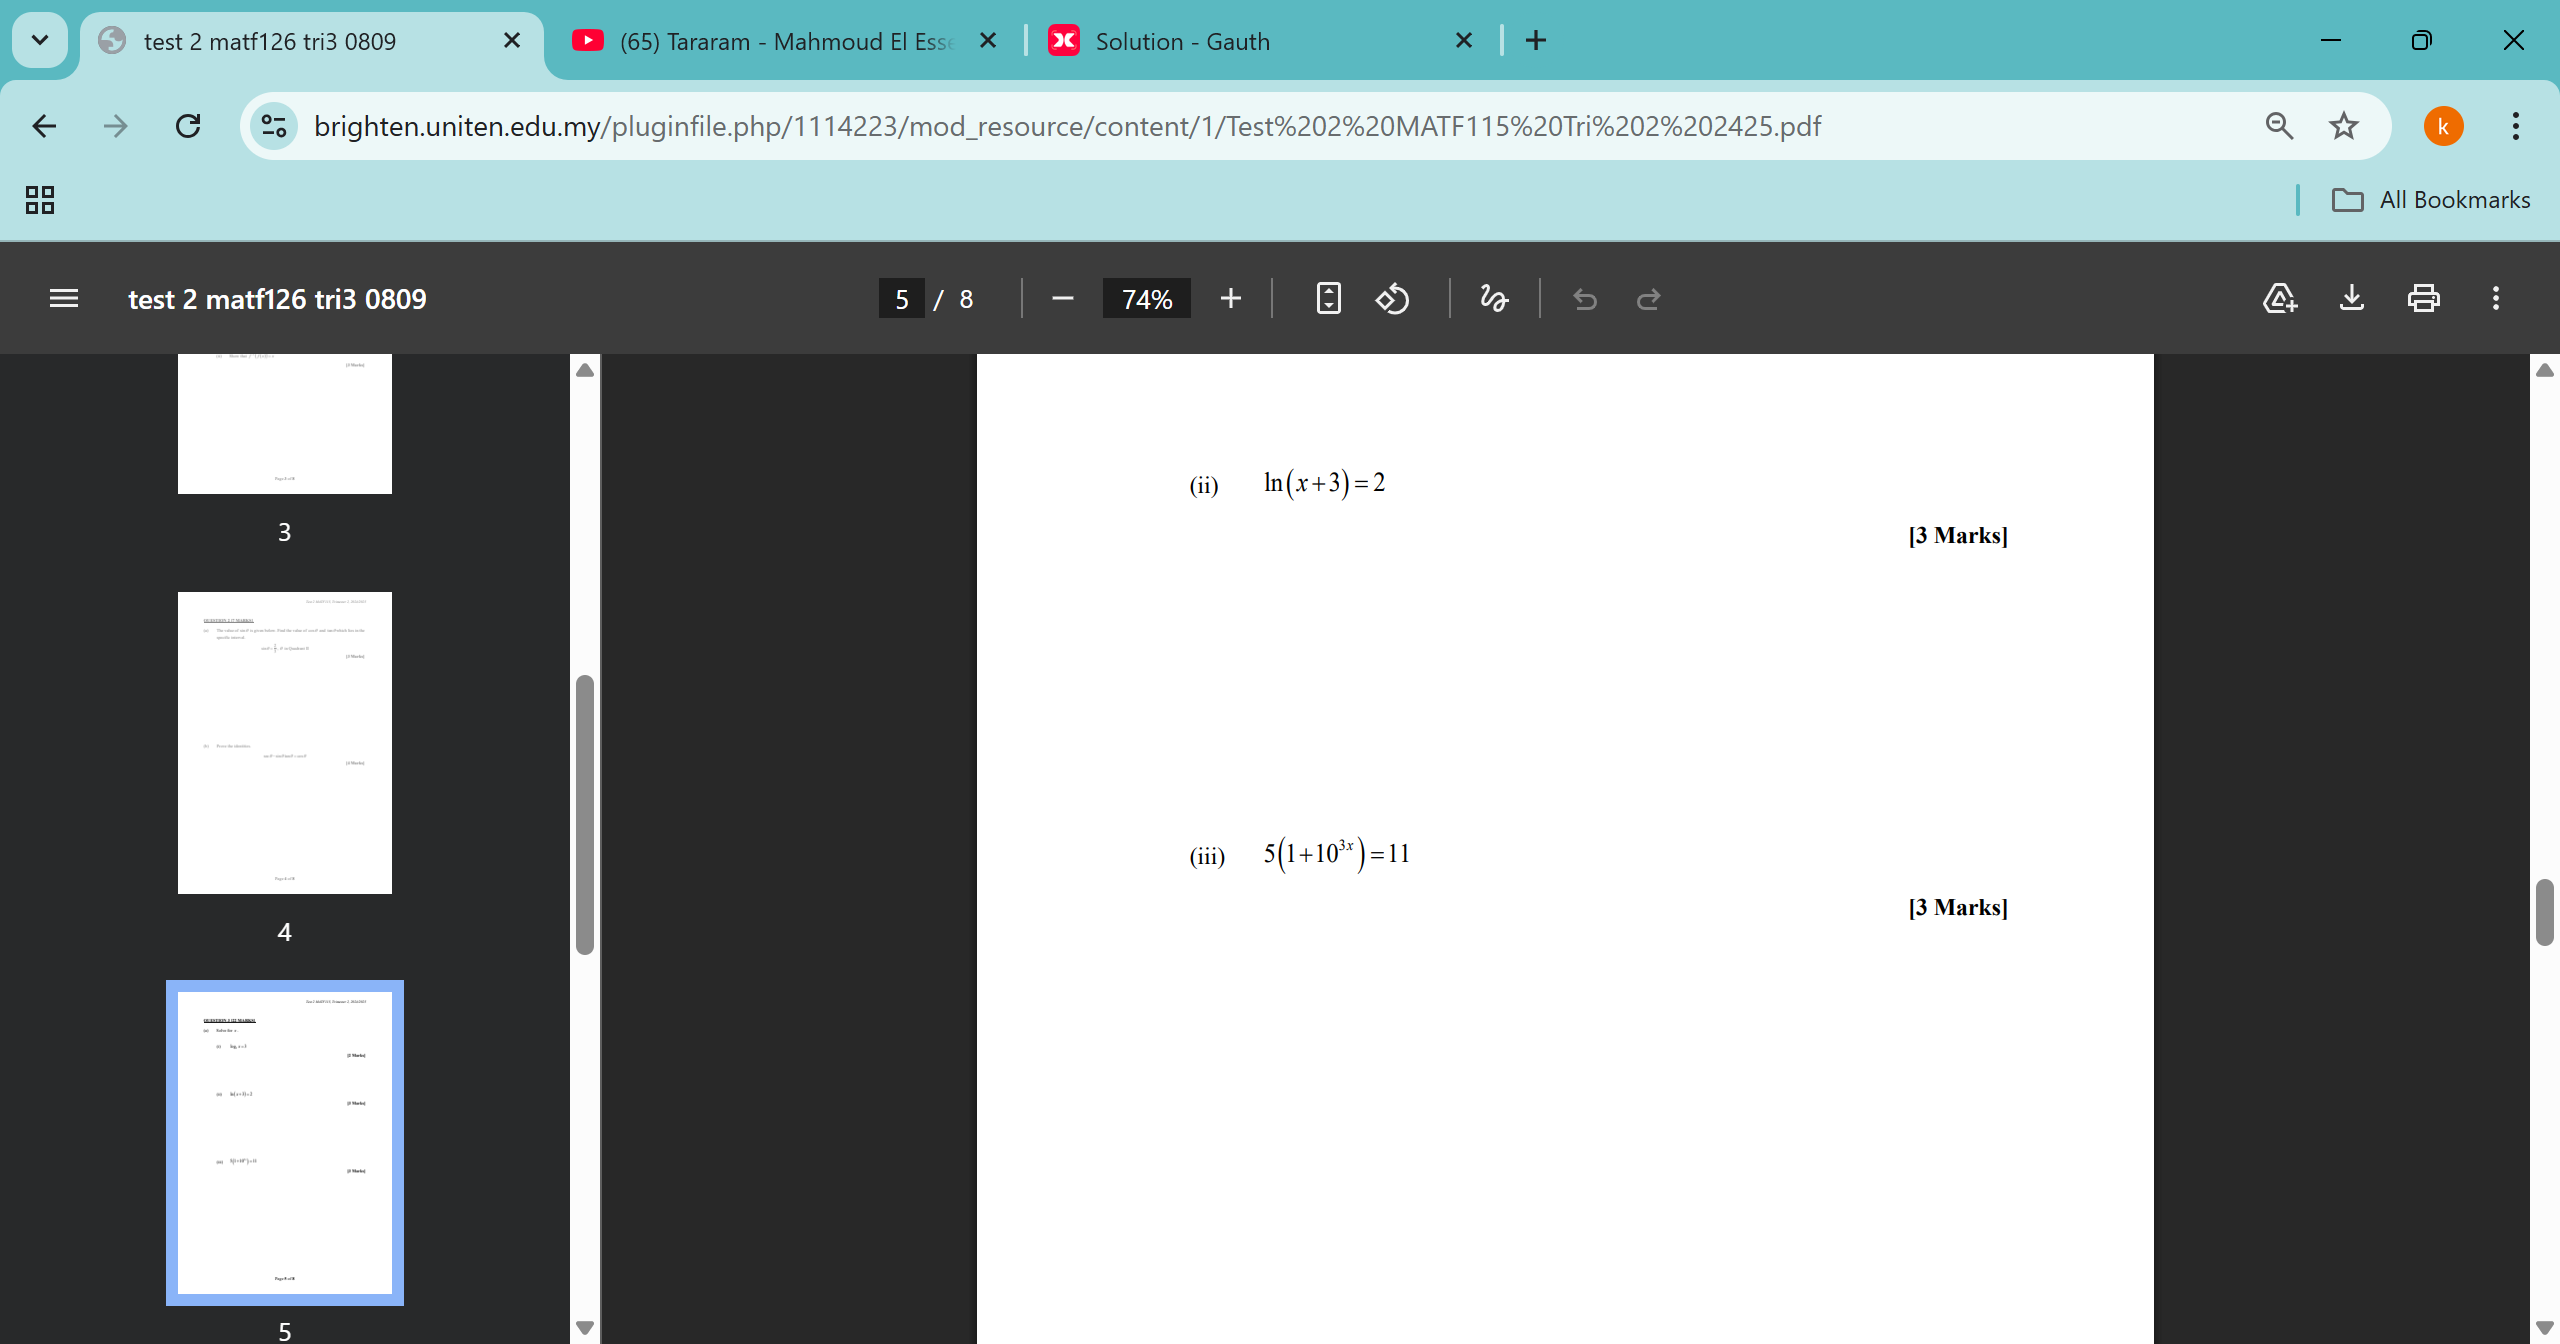Viewport: 2560px width, 1344px height.
Task: Toggle the PDF sidebar hamburger menu
Action: click(x=64, y=299)
